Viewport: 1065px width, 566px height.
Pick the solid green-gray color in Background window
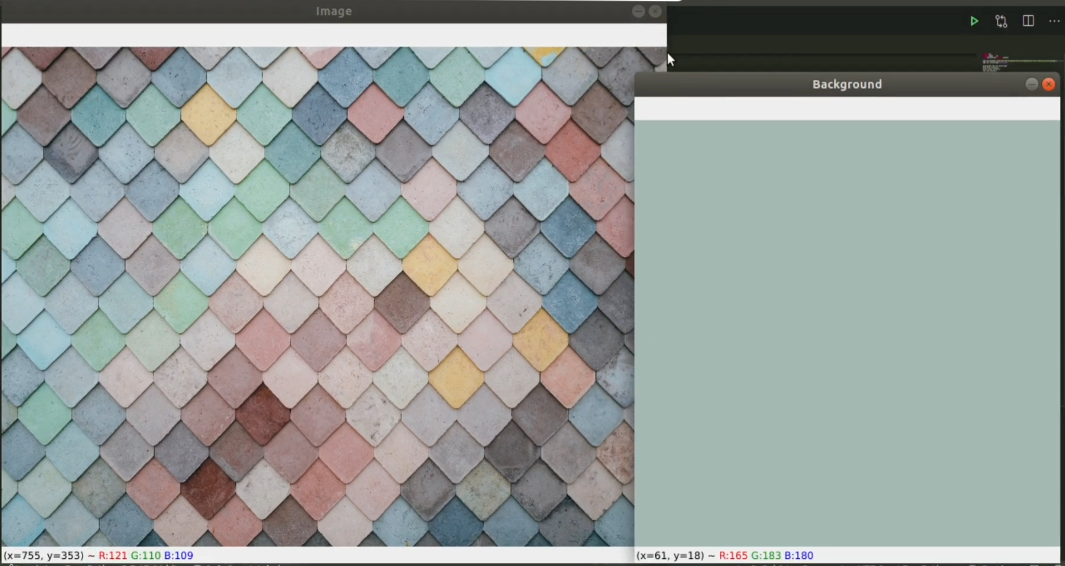847,333
